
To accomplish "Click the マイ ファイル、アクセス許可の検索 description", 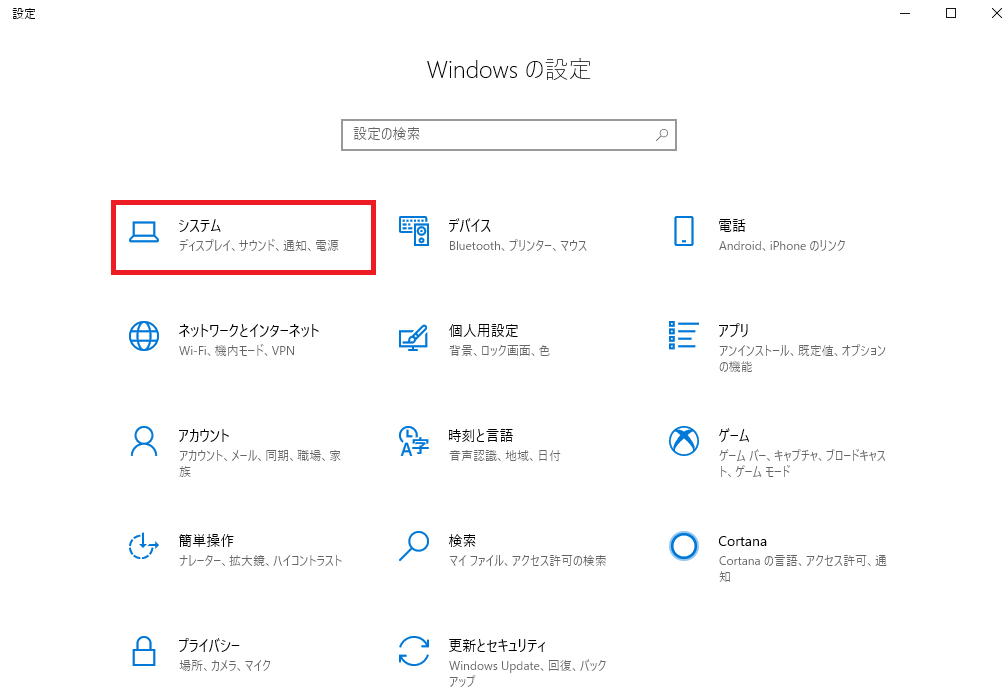I will tap(528, 561).
